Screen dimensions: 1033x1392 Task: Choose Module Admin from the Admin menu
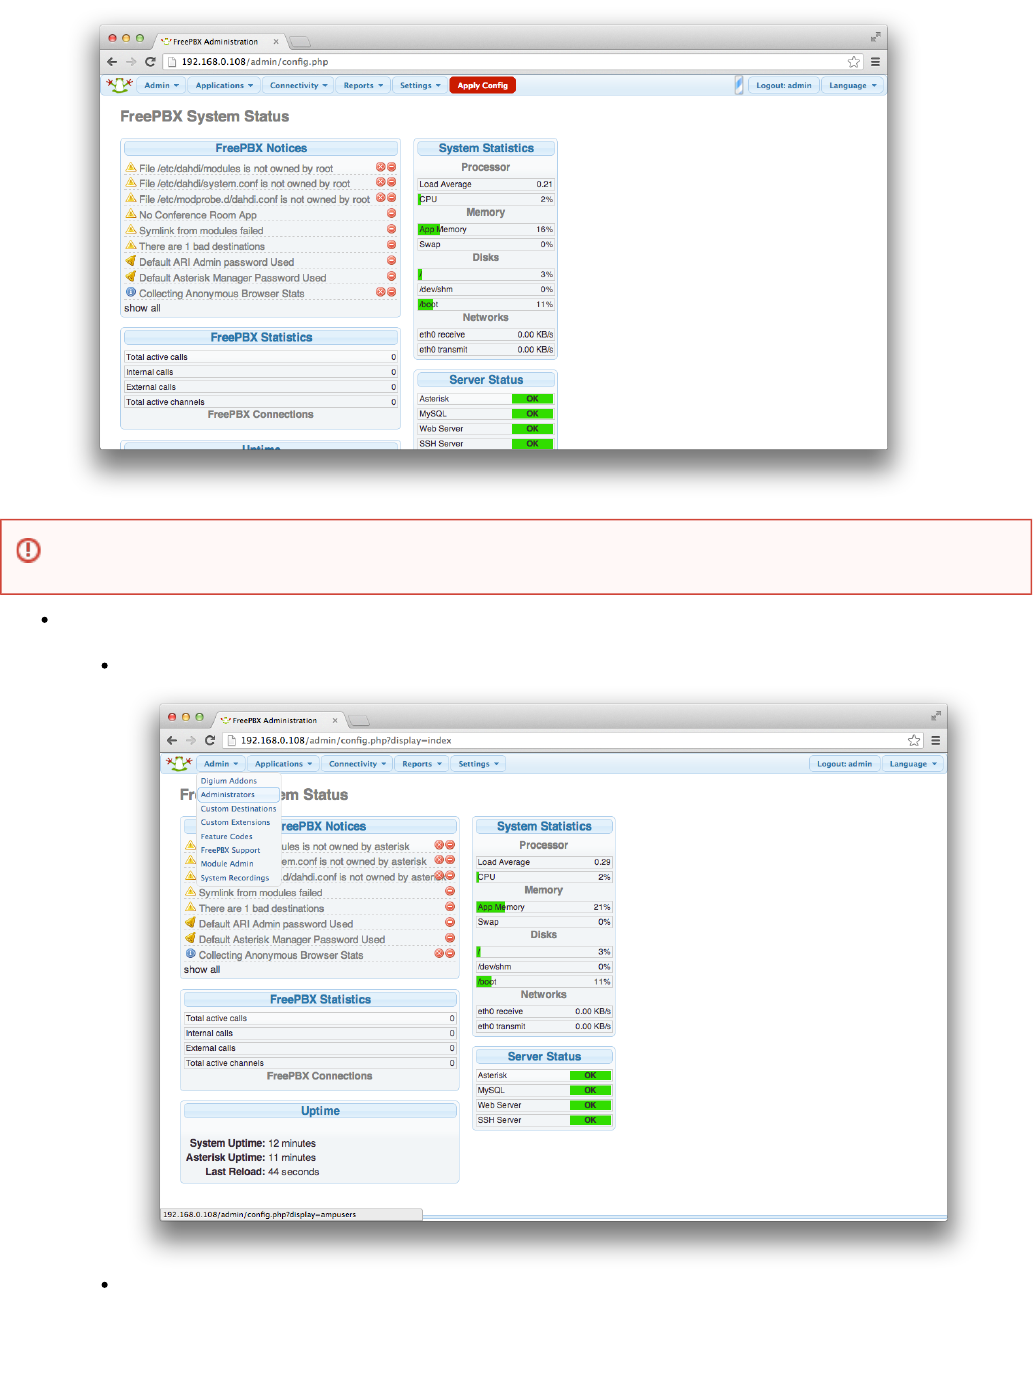[227, 864]
